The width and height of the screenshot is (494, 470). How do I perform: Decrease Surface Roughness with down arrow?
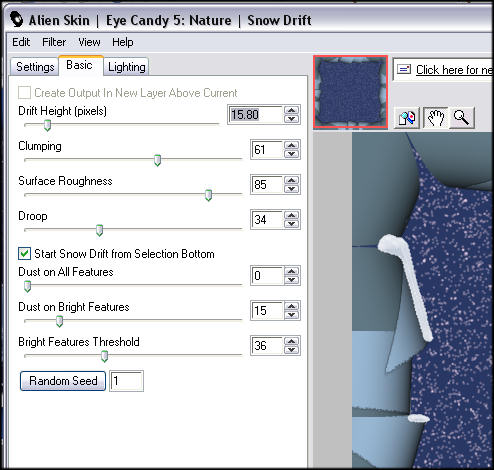[x=292, y=189]
